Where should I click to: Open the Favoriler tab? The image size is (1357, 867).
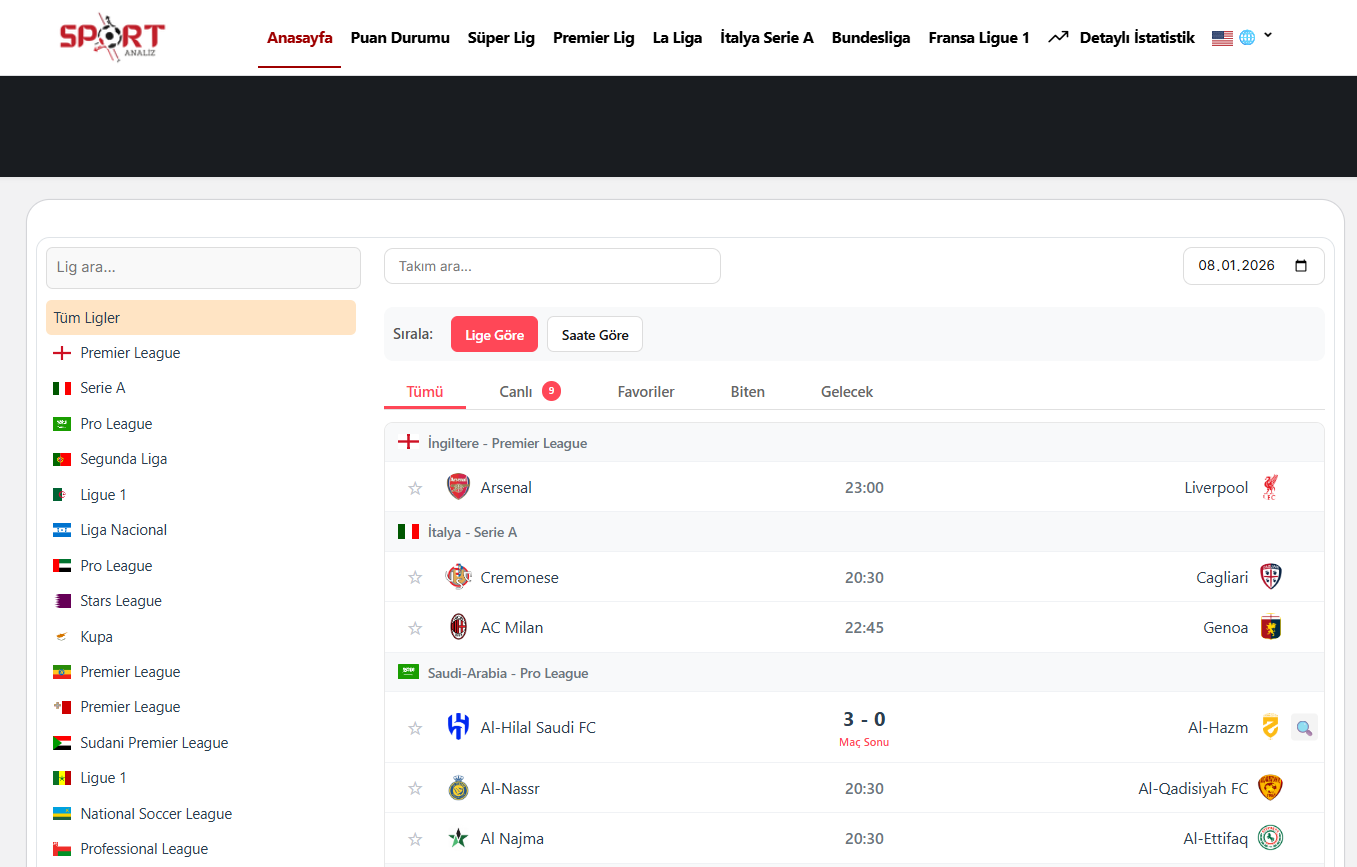point(646,391)
